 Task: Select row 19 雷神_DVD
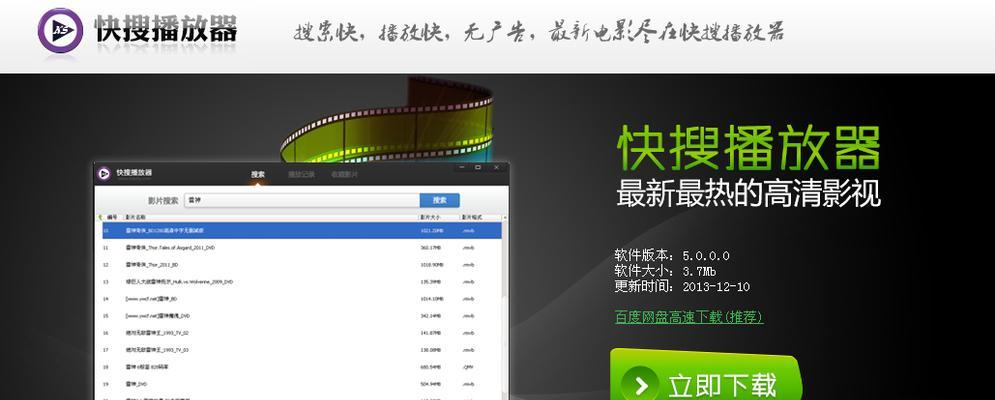pos(301,385)
